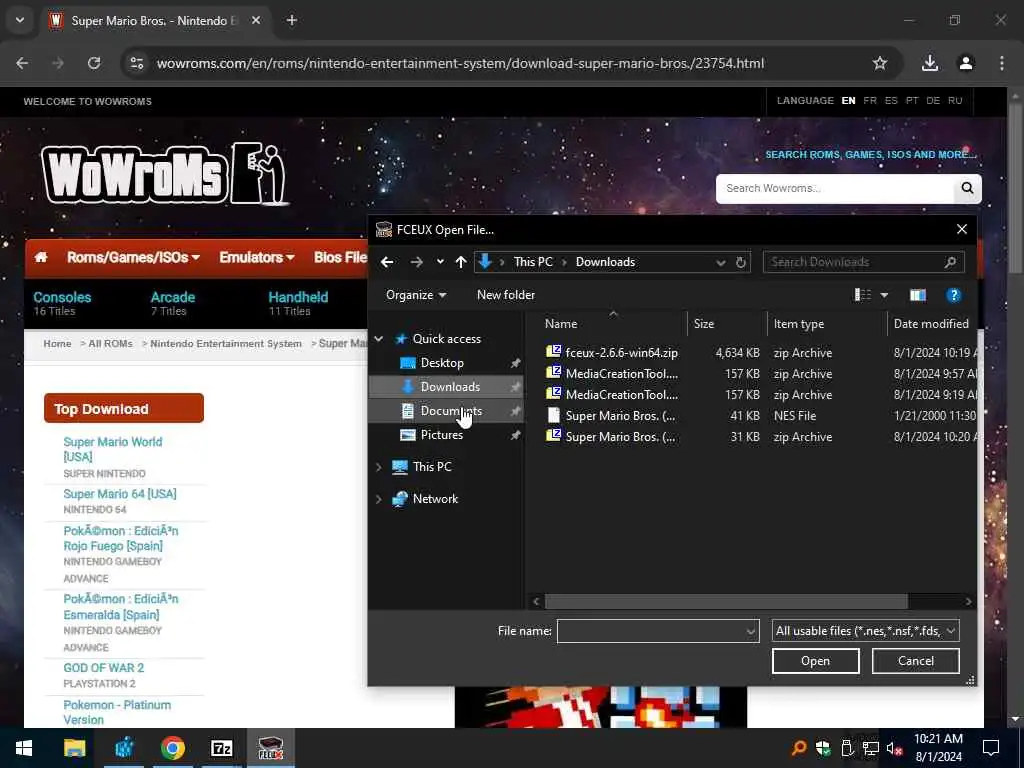Select Network in navigation pane
This screenshot has width=1024, height=768.
435,499
